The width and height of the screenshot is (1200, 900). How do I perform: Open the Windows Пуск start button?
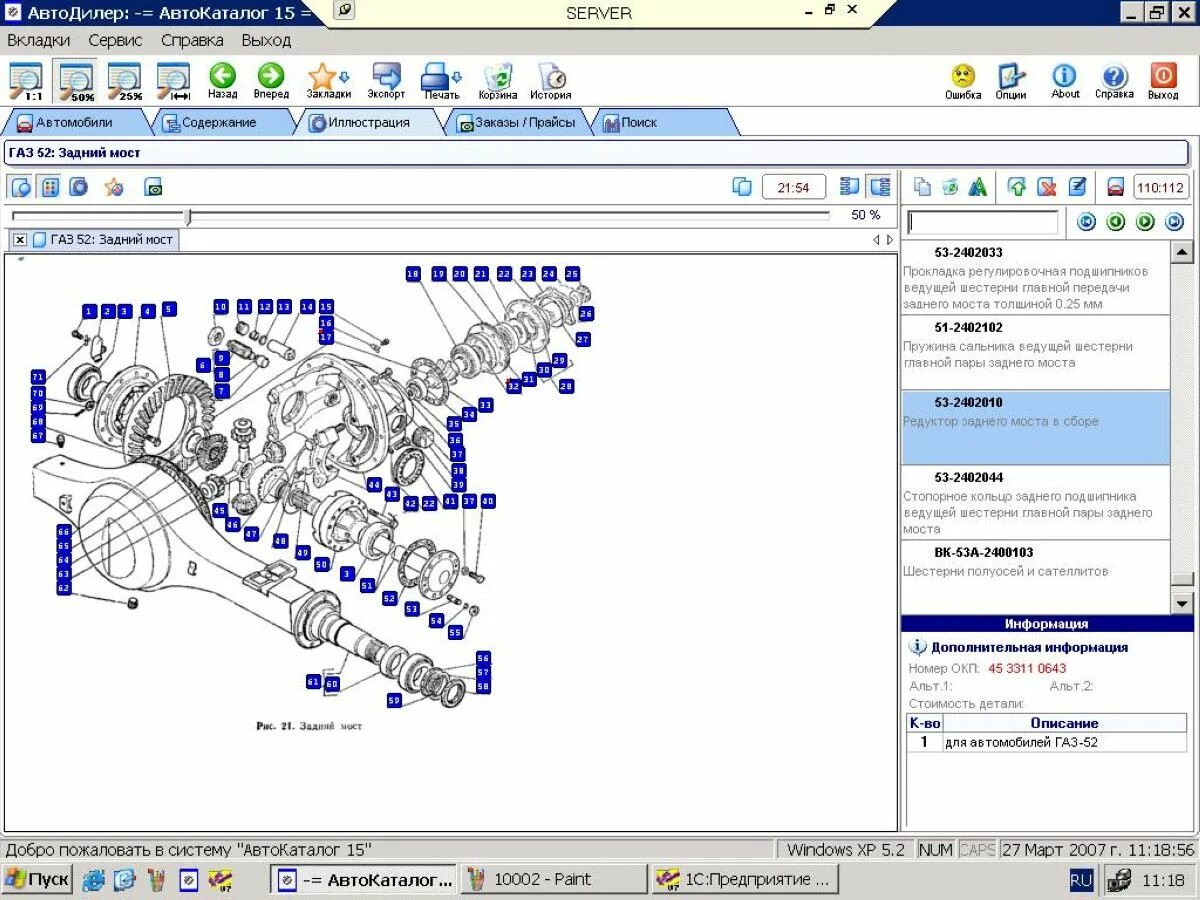[x=37, y=880]
